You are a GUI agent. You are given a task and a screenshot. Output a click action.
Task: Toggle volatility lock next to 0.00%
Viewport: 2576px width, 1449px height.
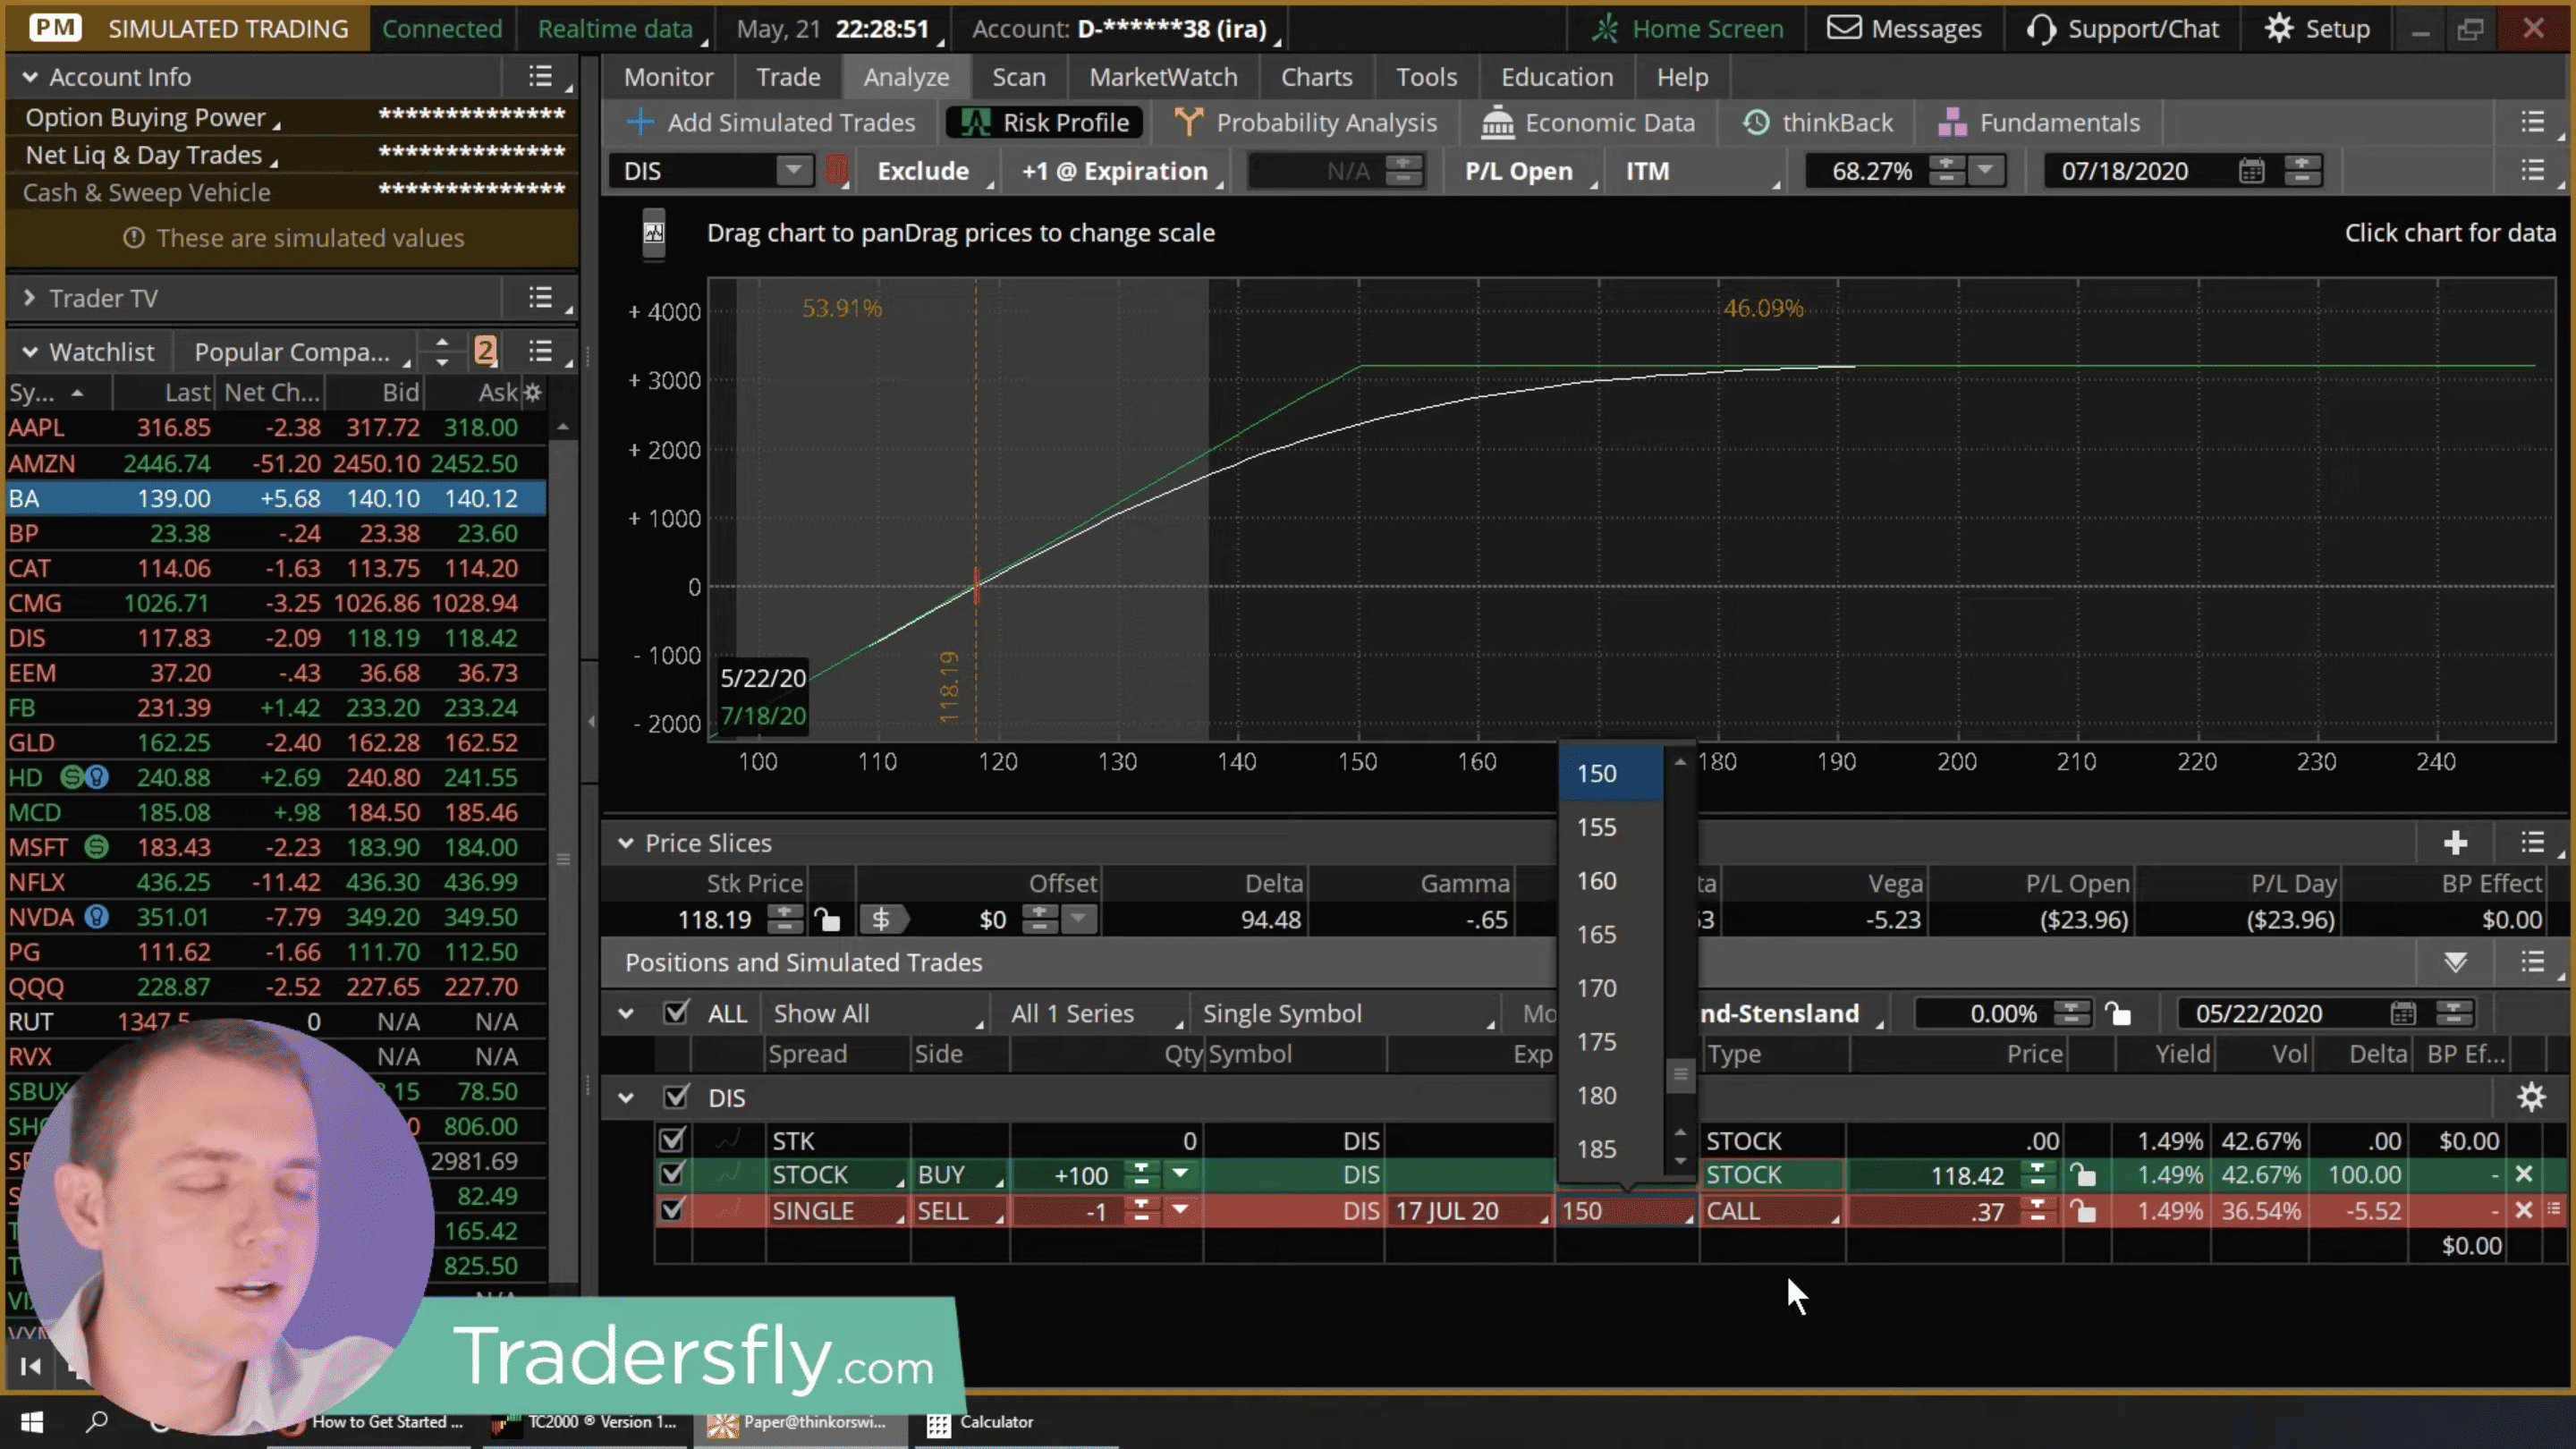pos(2117,1014)
